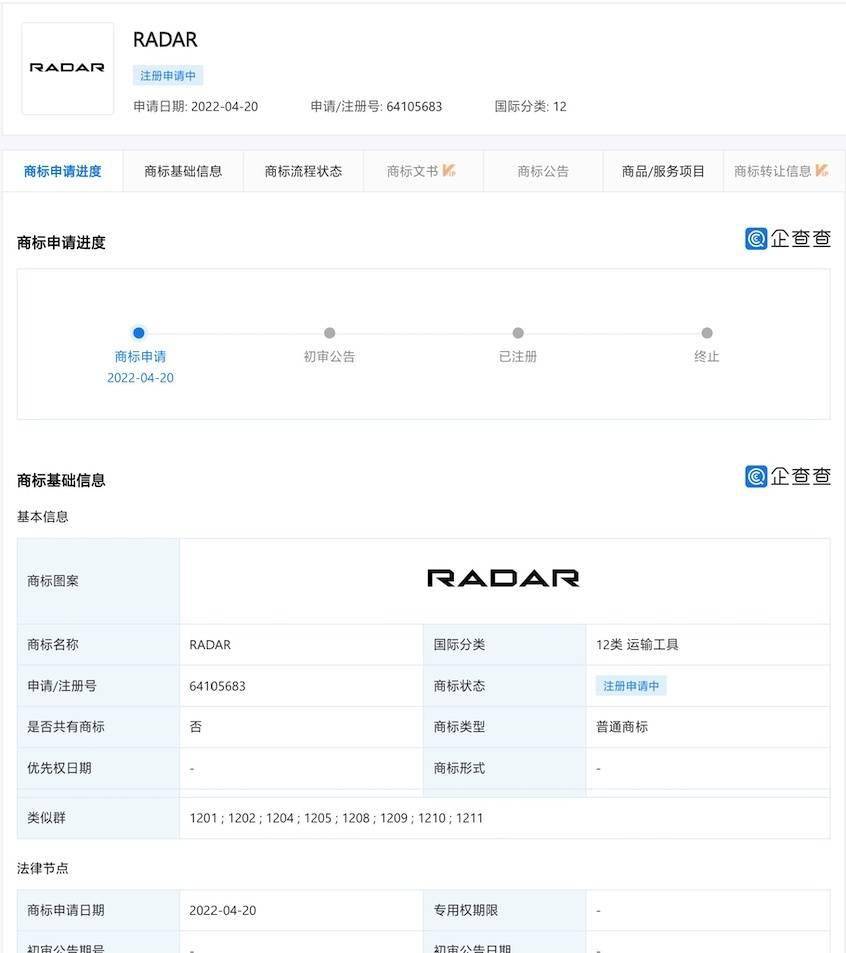Viewport: 846px width, 953px height.
Task: Click the 注册申请中 tag in 商标状态 row
Action: [x=631, y=686]
